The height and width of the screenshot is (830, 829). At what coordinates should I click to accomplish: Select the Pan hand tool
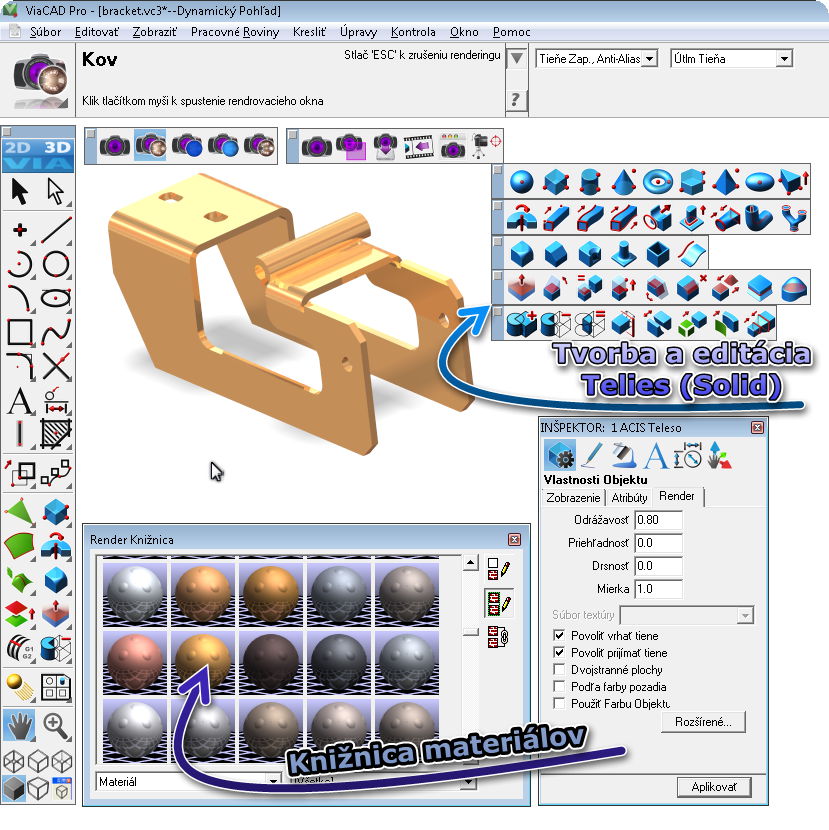click(x=19, y=725)
